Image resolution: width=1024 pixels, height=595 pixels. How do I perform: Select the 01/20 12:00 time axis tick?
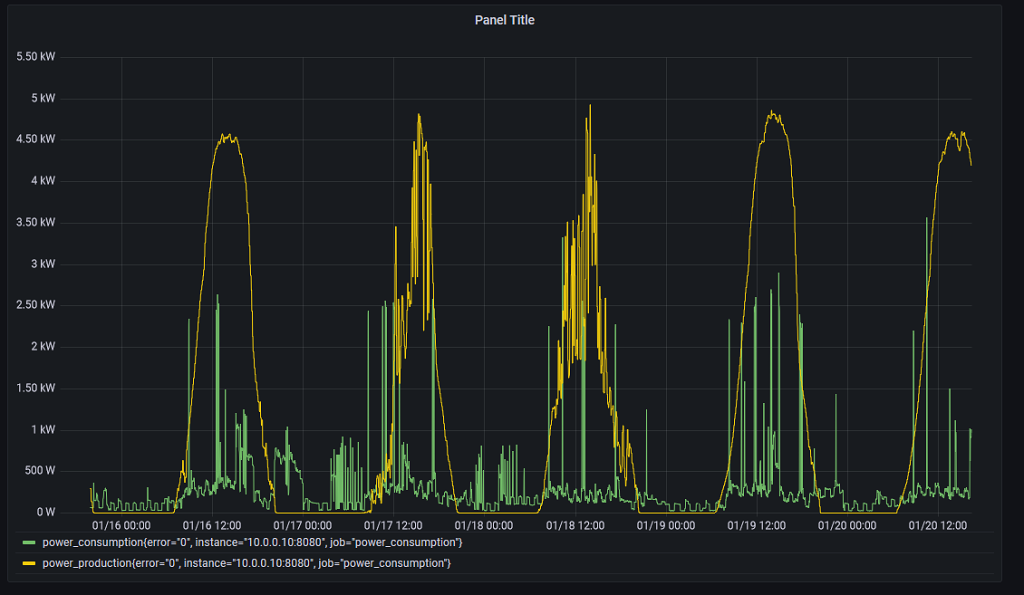coord(937,525)
